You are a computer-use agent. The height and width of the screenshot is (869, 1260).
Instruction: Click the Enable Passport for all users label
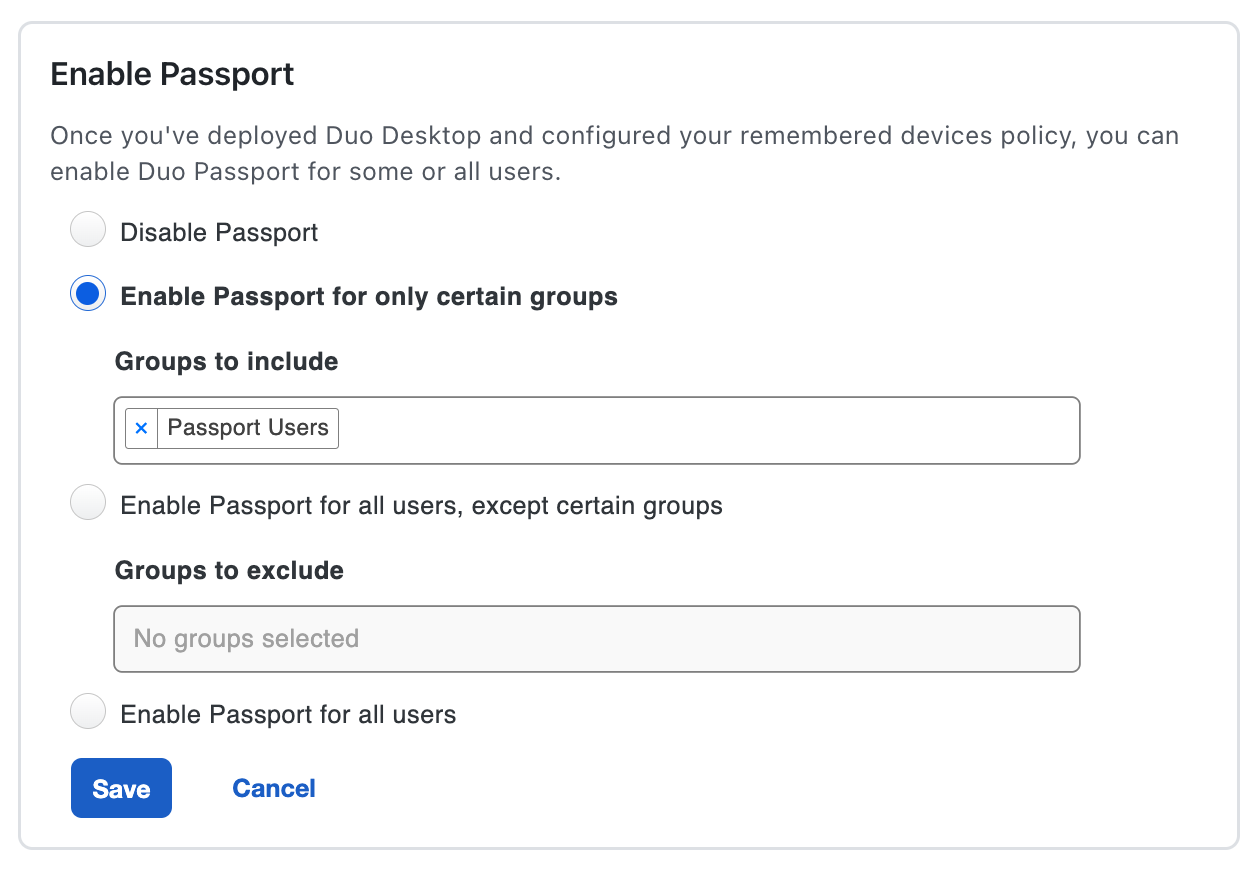click(288, 715)
